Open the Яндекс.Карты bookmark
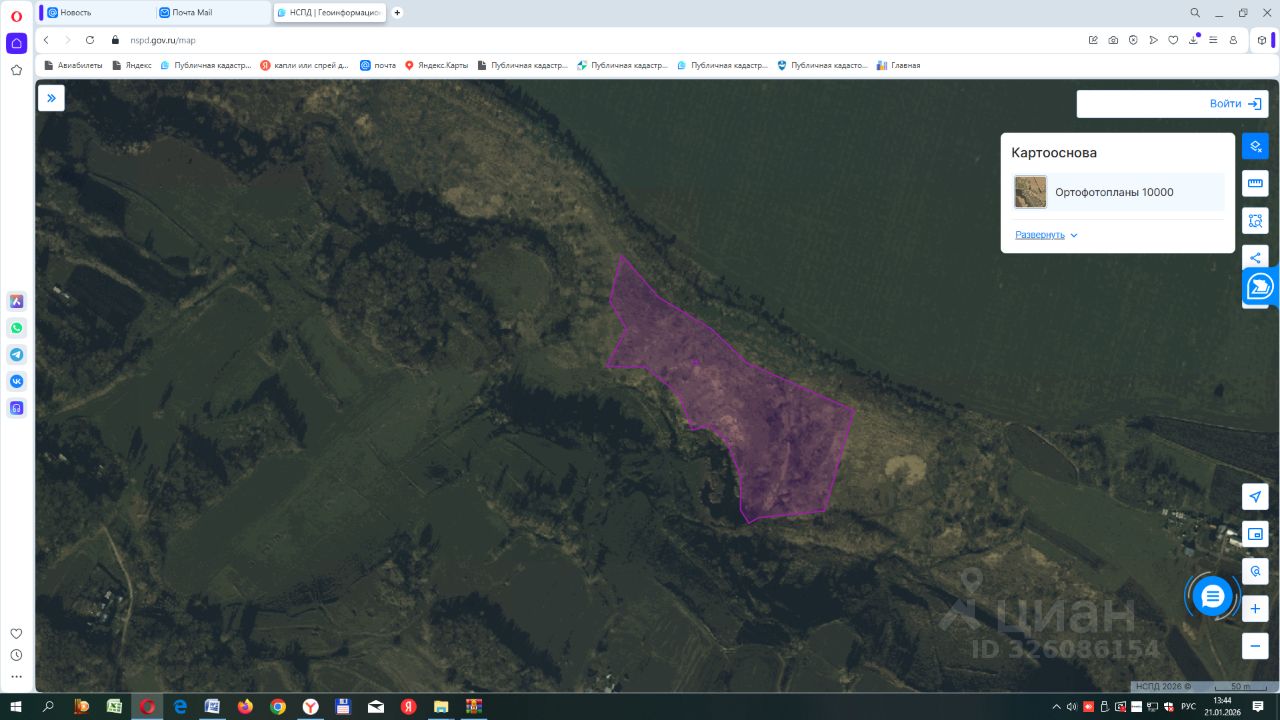 tap(436, 65)
